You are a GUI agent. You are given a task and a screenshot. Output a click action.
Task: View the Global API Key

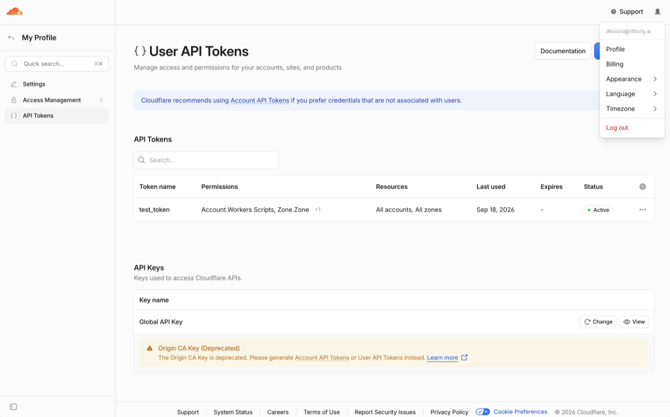pos(634,322)
